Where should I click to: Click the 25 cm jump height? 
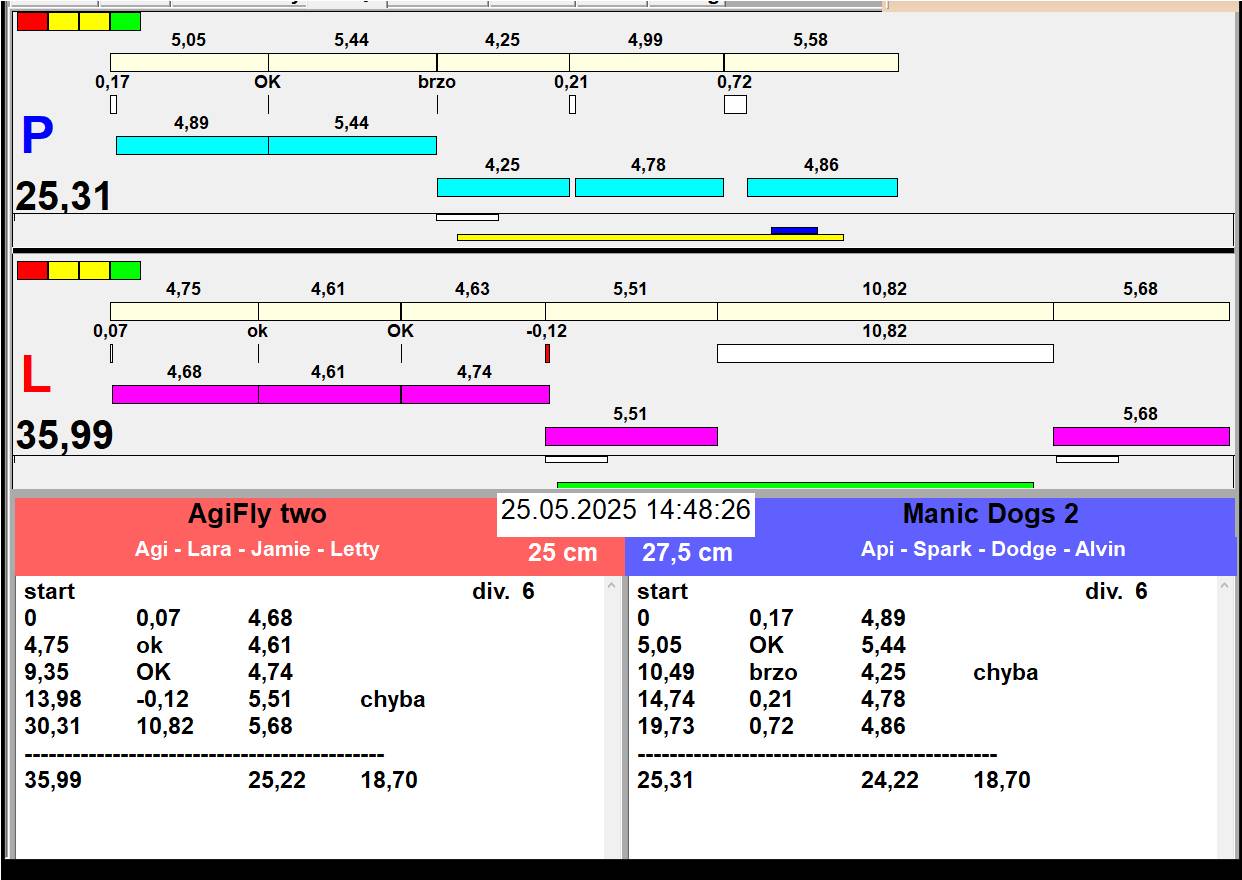562,552
